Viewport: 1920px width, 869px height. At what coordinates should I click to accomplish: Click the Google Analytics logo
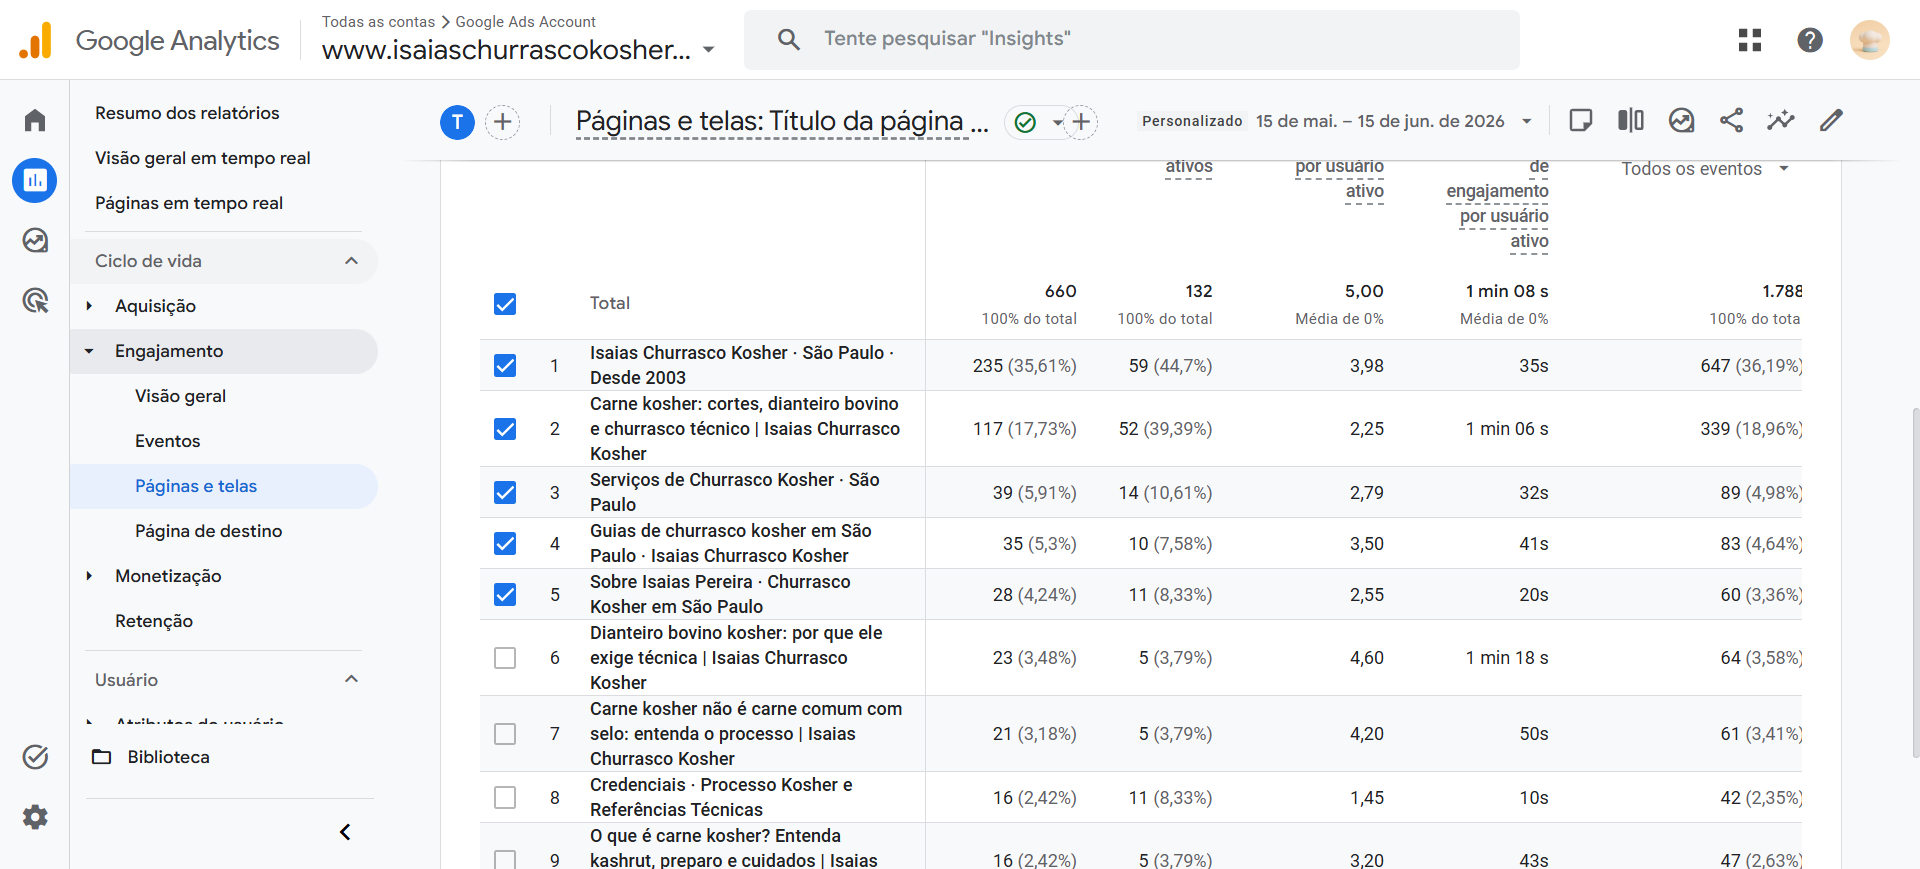pyautogui.click(x=150, y=40)
